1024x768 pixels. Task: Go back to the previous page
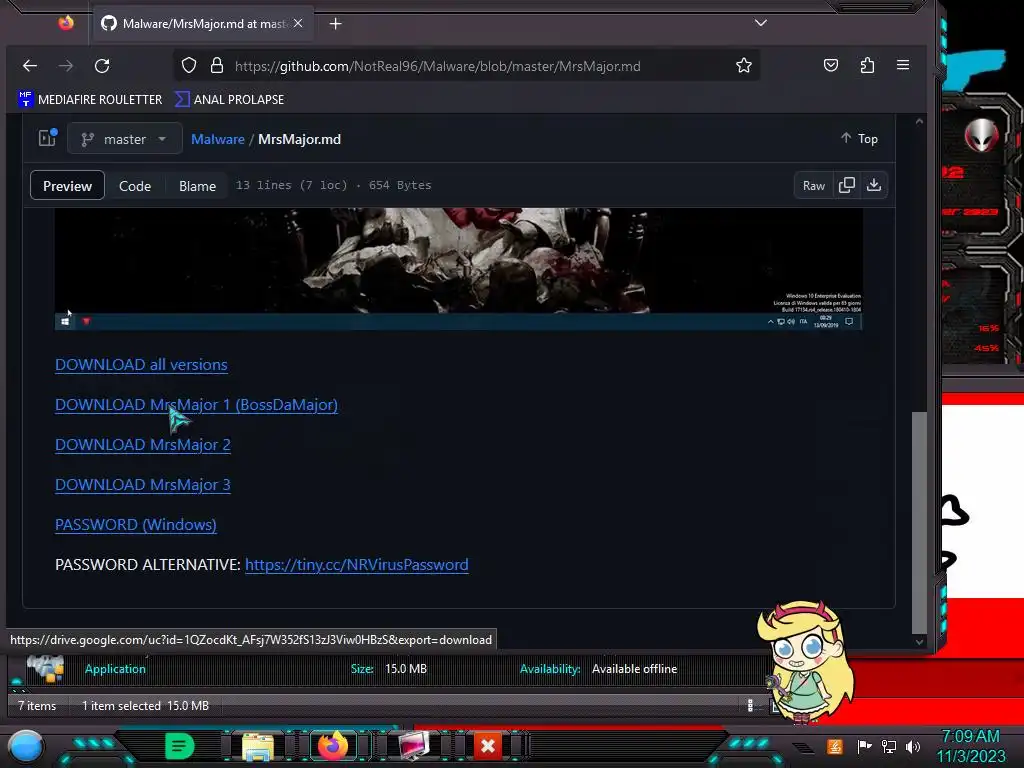[29, 65]
